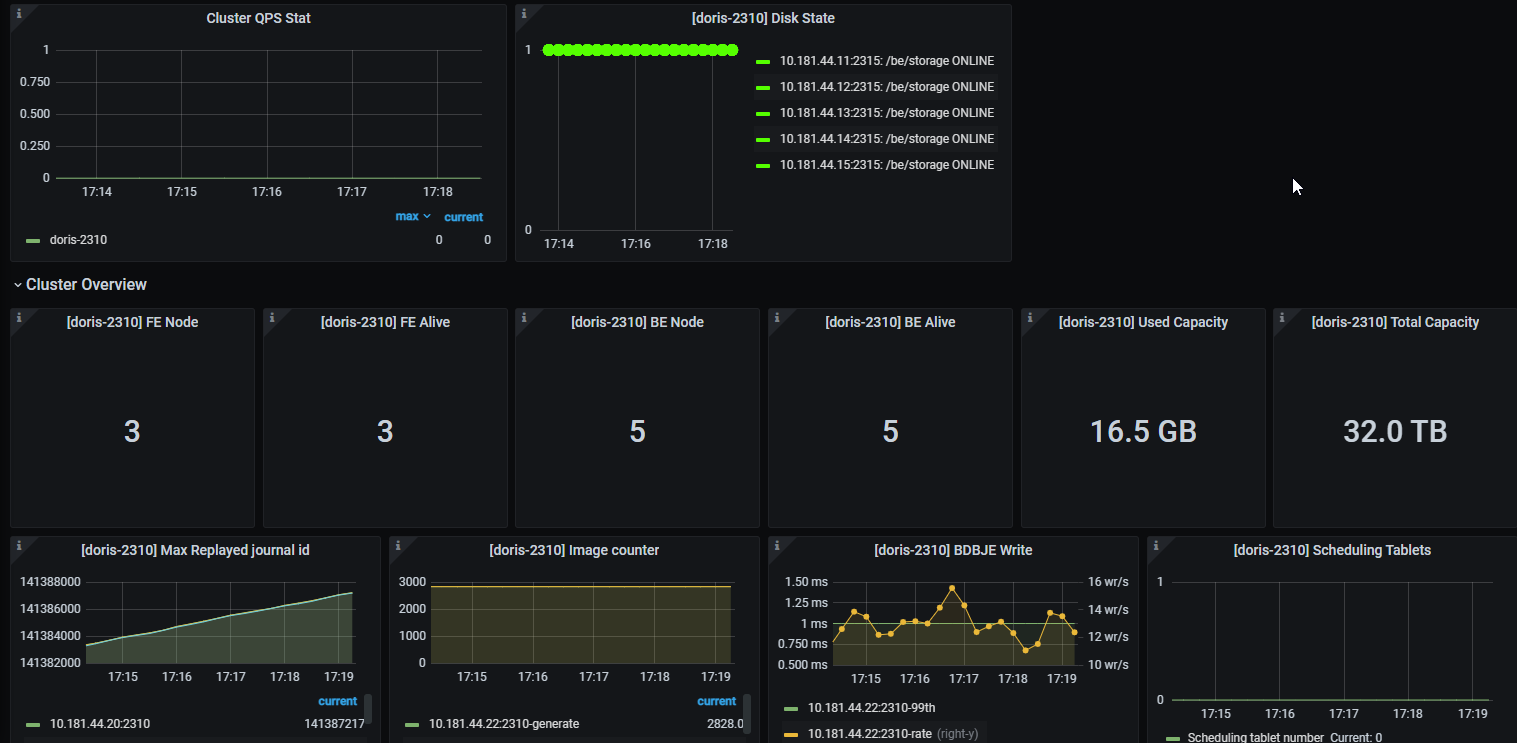Click the 16.5 GB Used Capacity value
Screen dimensions: 1517x743
tap(1143, 431)
